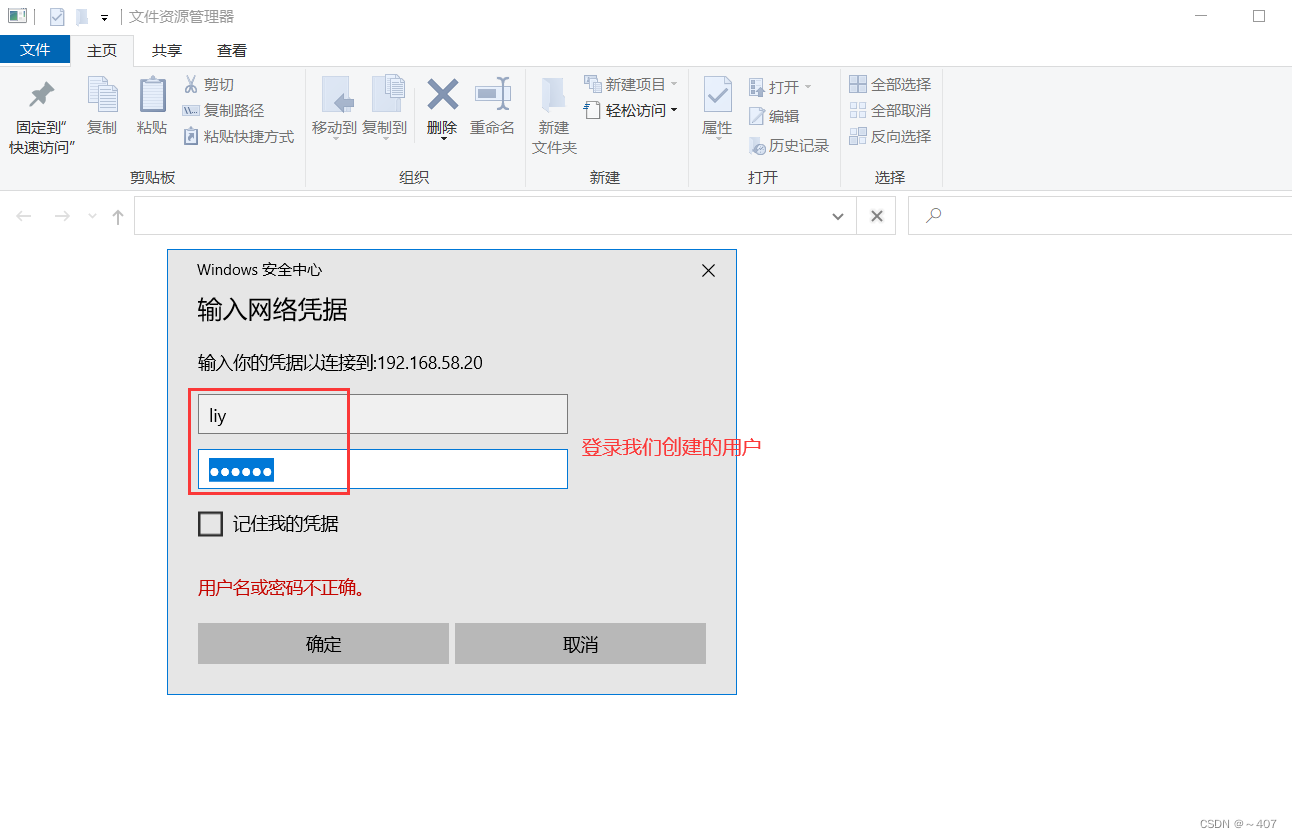Go forward with the right arrow
Image resolution: width=1292 pixels, height=838 pixels.
coord(62,216)
